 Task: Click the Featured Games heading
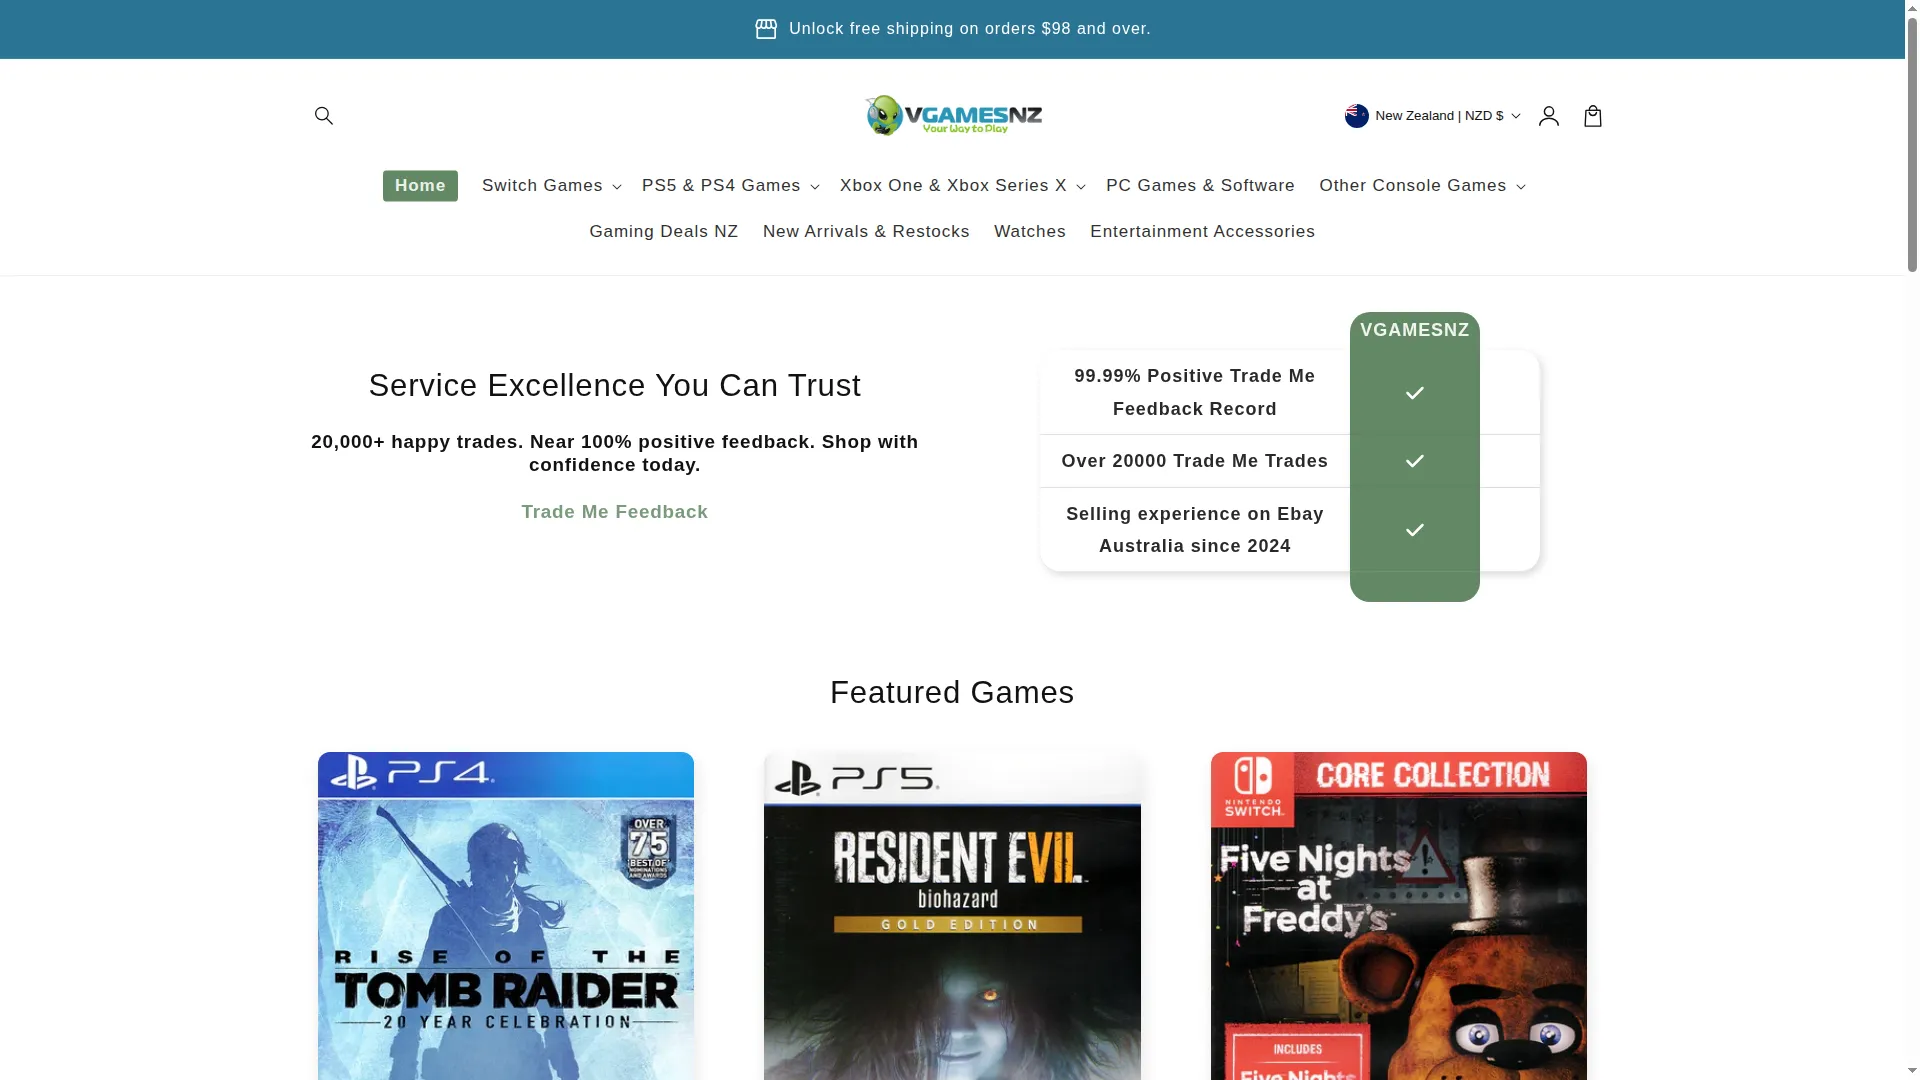pos(952,693)
